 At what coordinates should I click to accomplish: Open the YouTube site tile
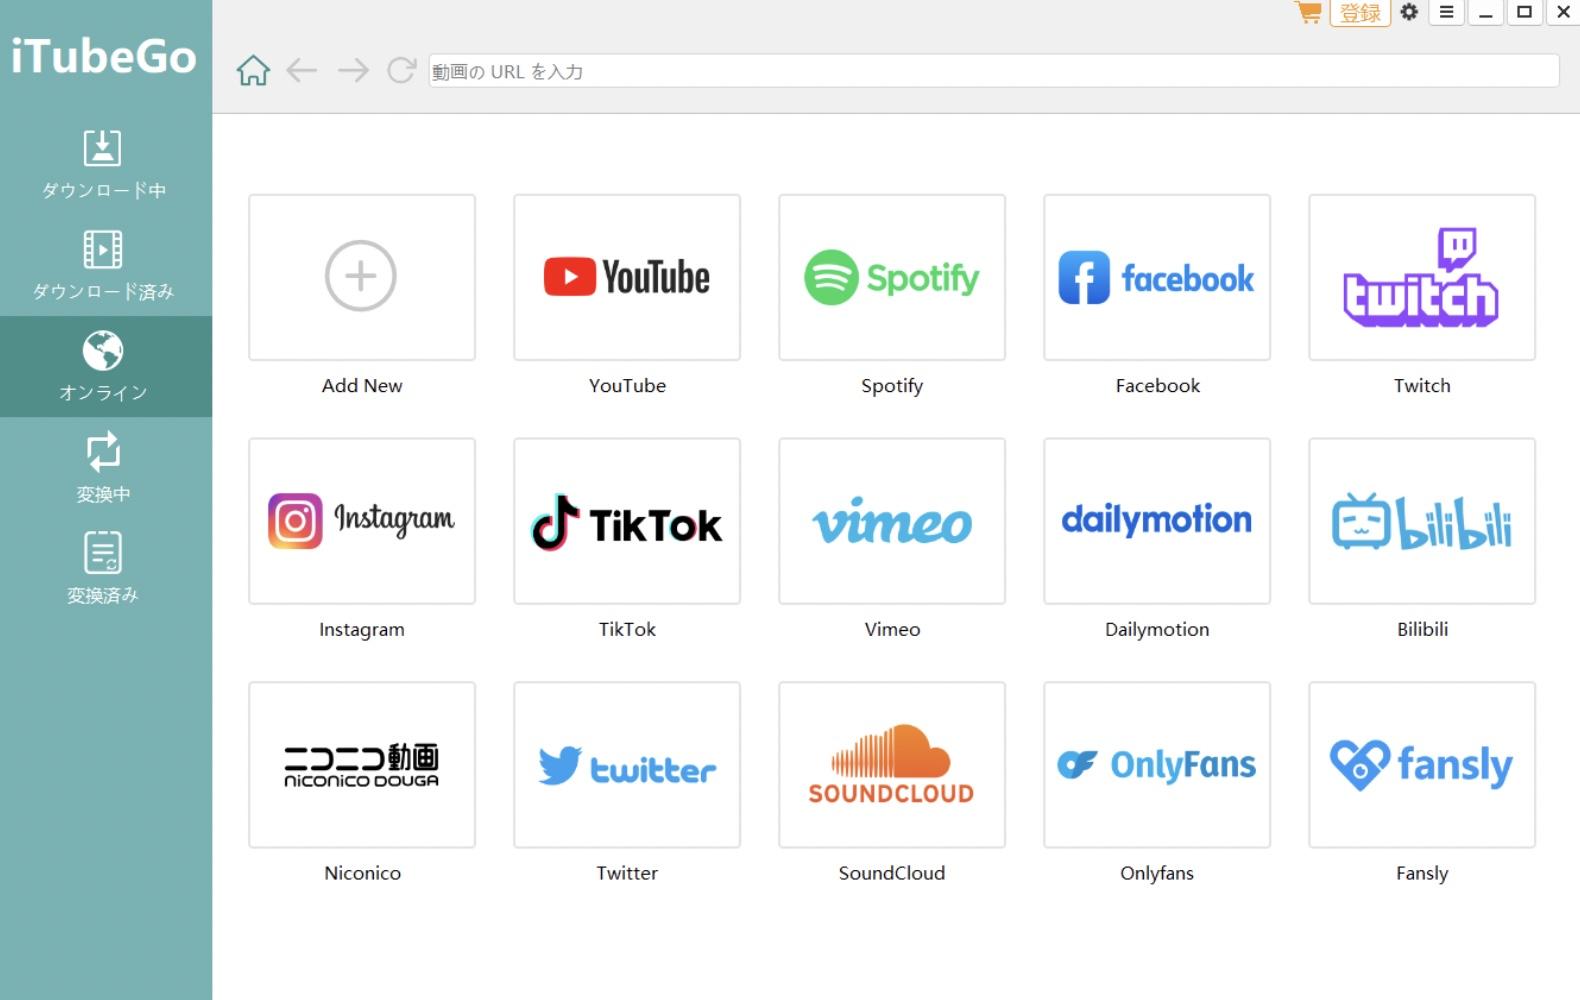tap(627, 277)
